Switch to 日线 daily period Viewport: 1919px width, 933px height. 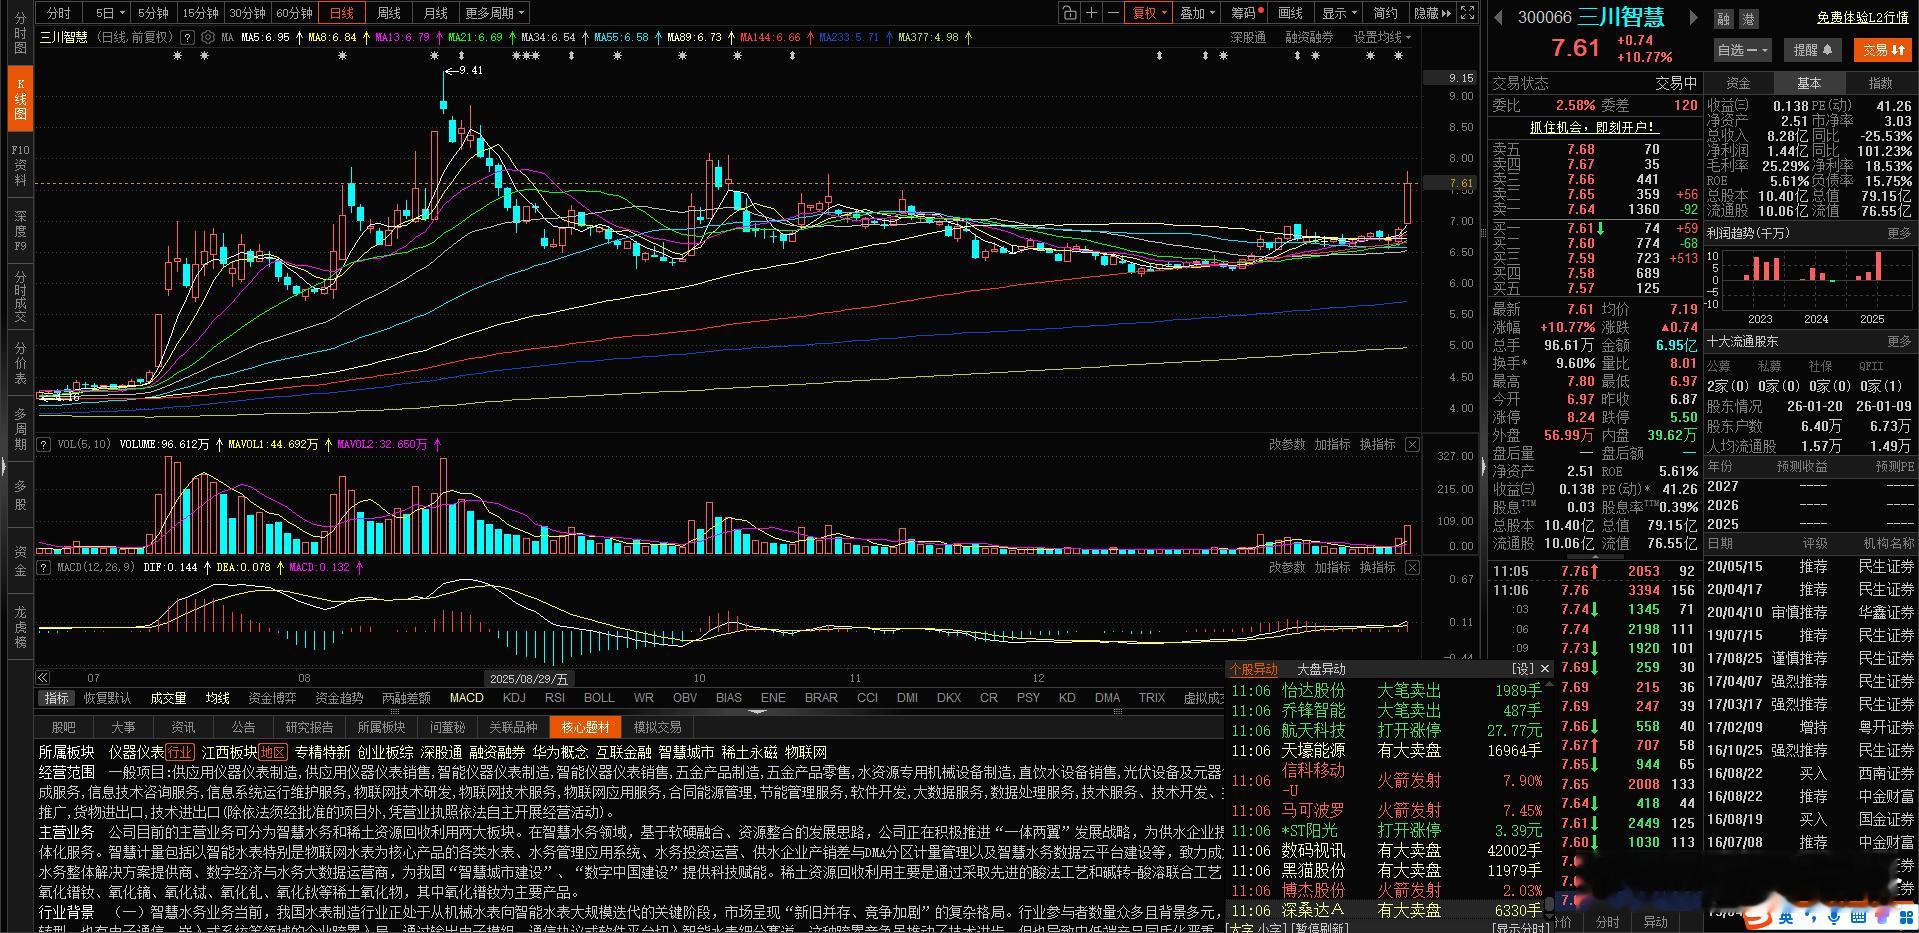point(342,13)
